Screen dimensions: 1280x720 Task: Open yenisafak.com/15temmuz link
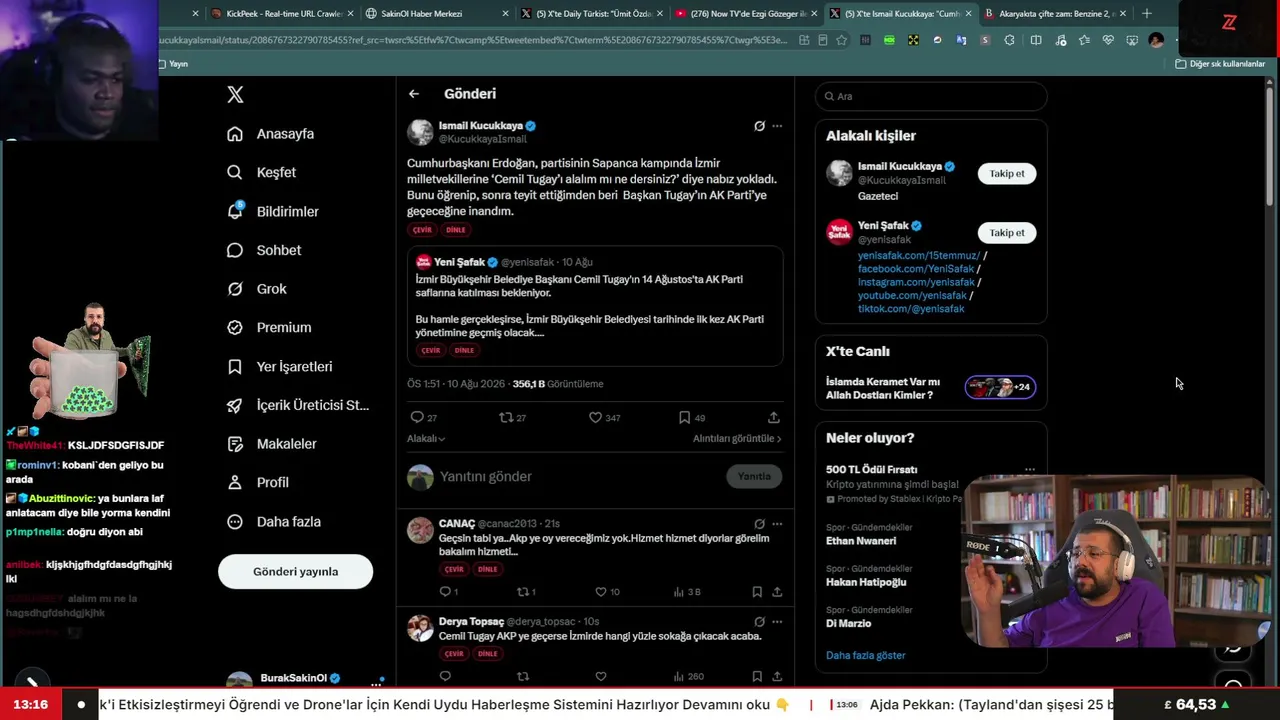(918, 256)
